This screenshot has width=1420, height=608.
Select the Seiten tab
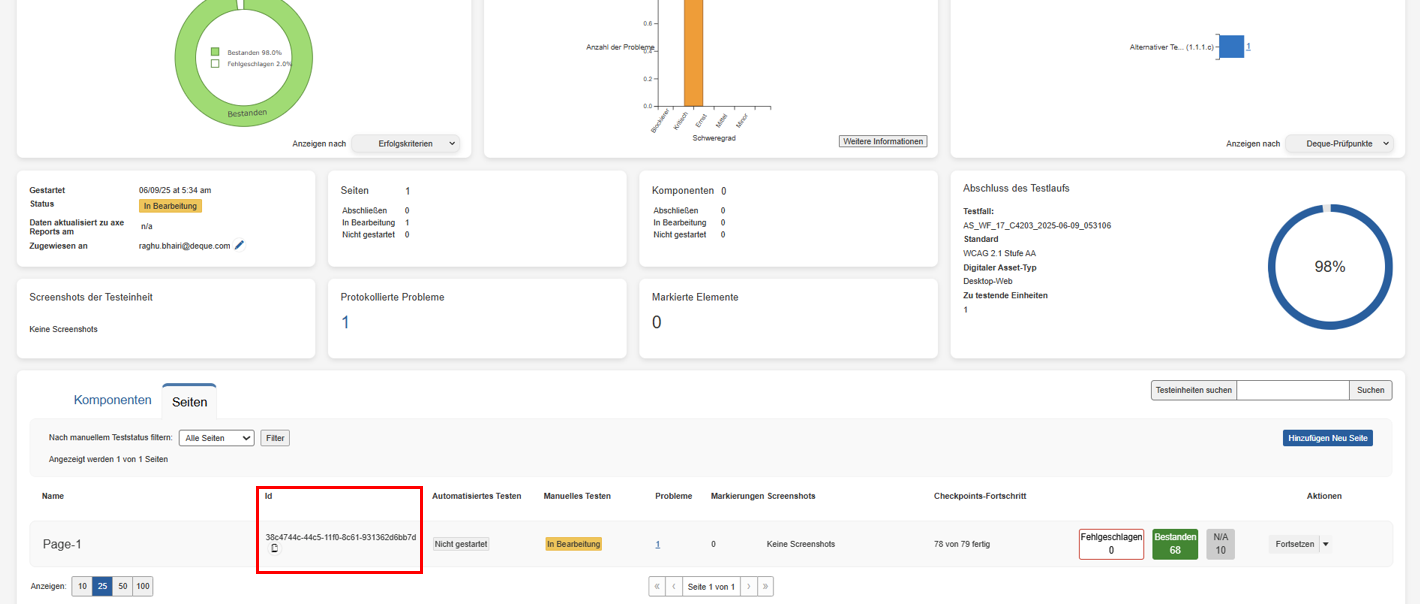tap(189, 402)
